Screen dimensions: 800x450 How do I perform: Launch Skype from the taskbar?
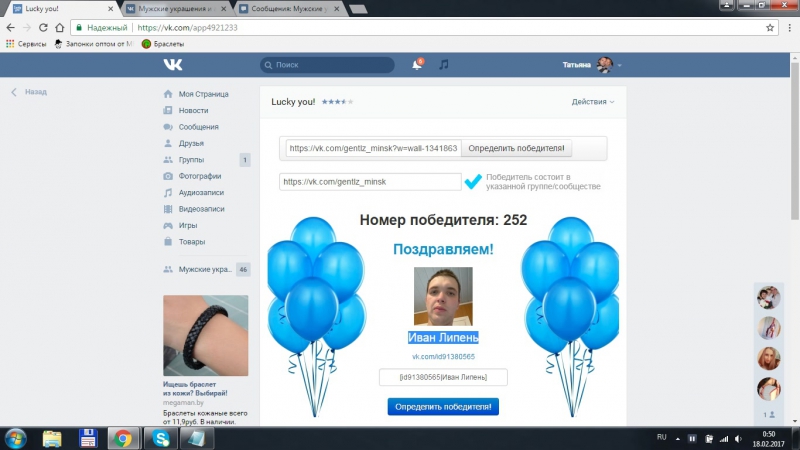click(157, 437)
